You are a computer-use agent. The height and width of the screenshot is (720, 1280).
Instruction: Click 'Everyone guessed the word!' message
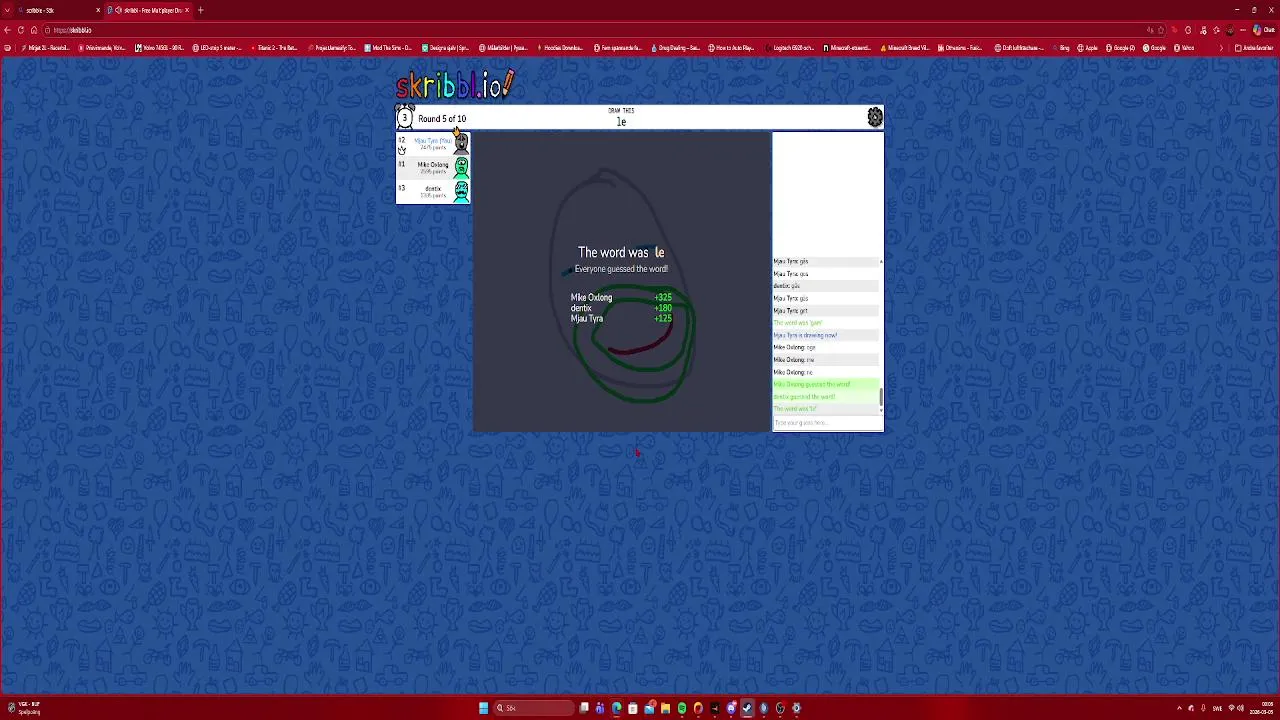(x=621, y=269)
